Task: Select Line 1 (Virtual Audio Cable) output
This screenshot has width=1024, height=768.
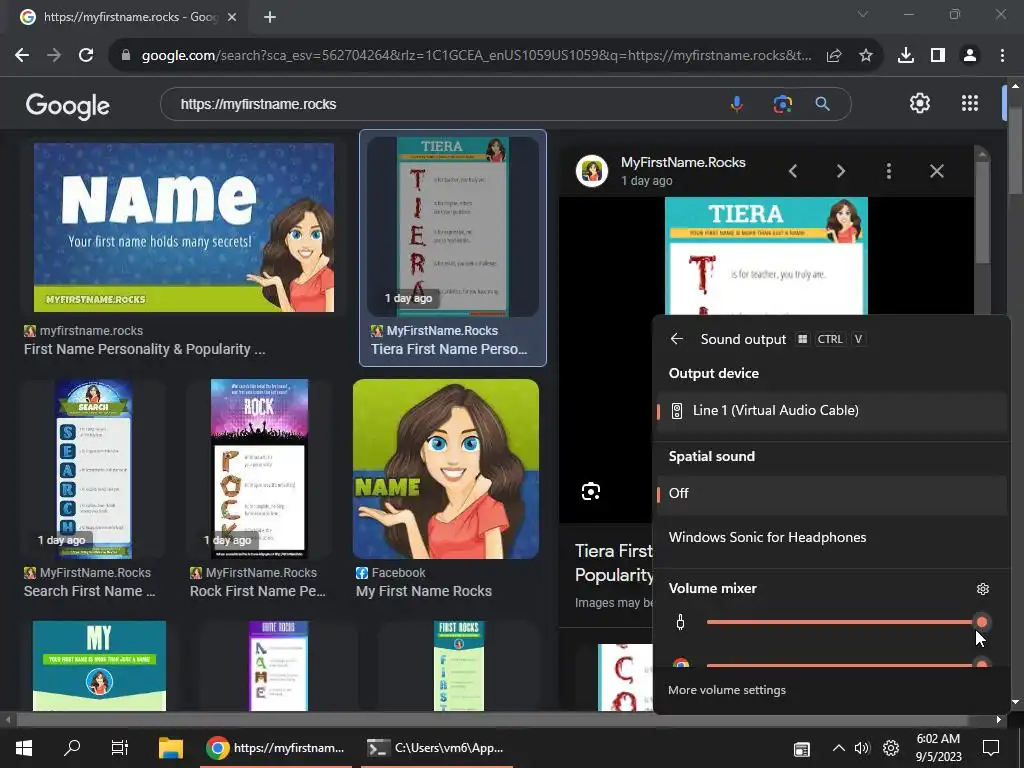Action: pyautogui.click(x=831, y=411)
